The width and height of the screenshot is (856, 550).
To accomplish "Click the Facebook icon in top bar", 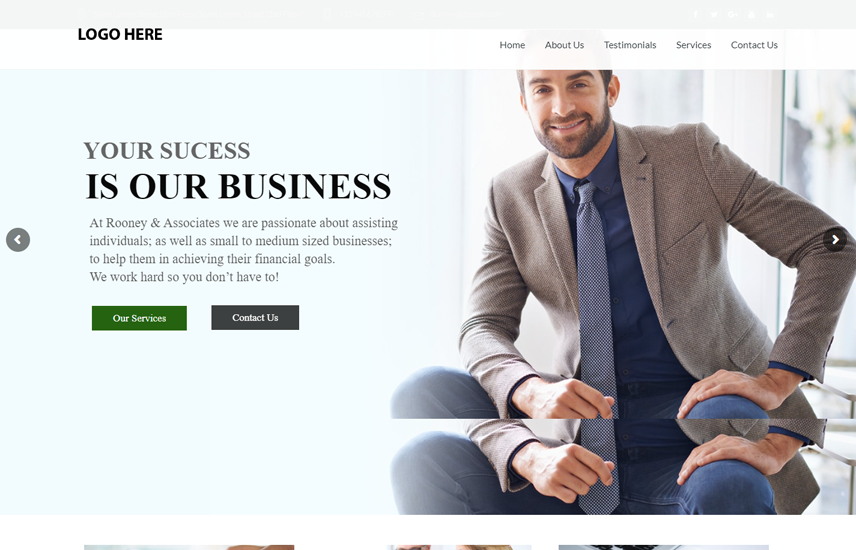I will pos(696,15).
